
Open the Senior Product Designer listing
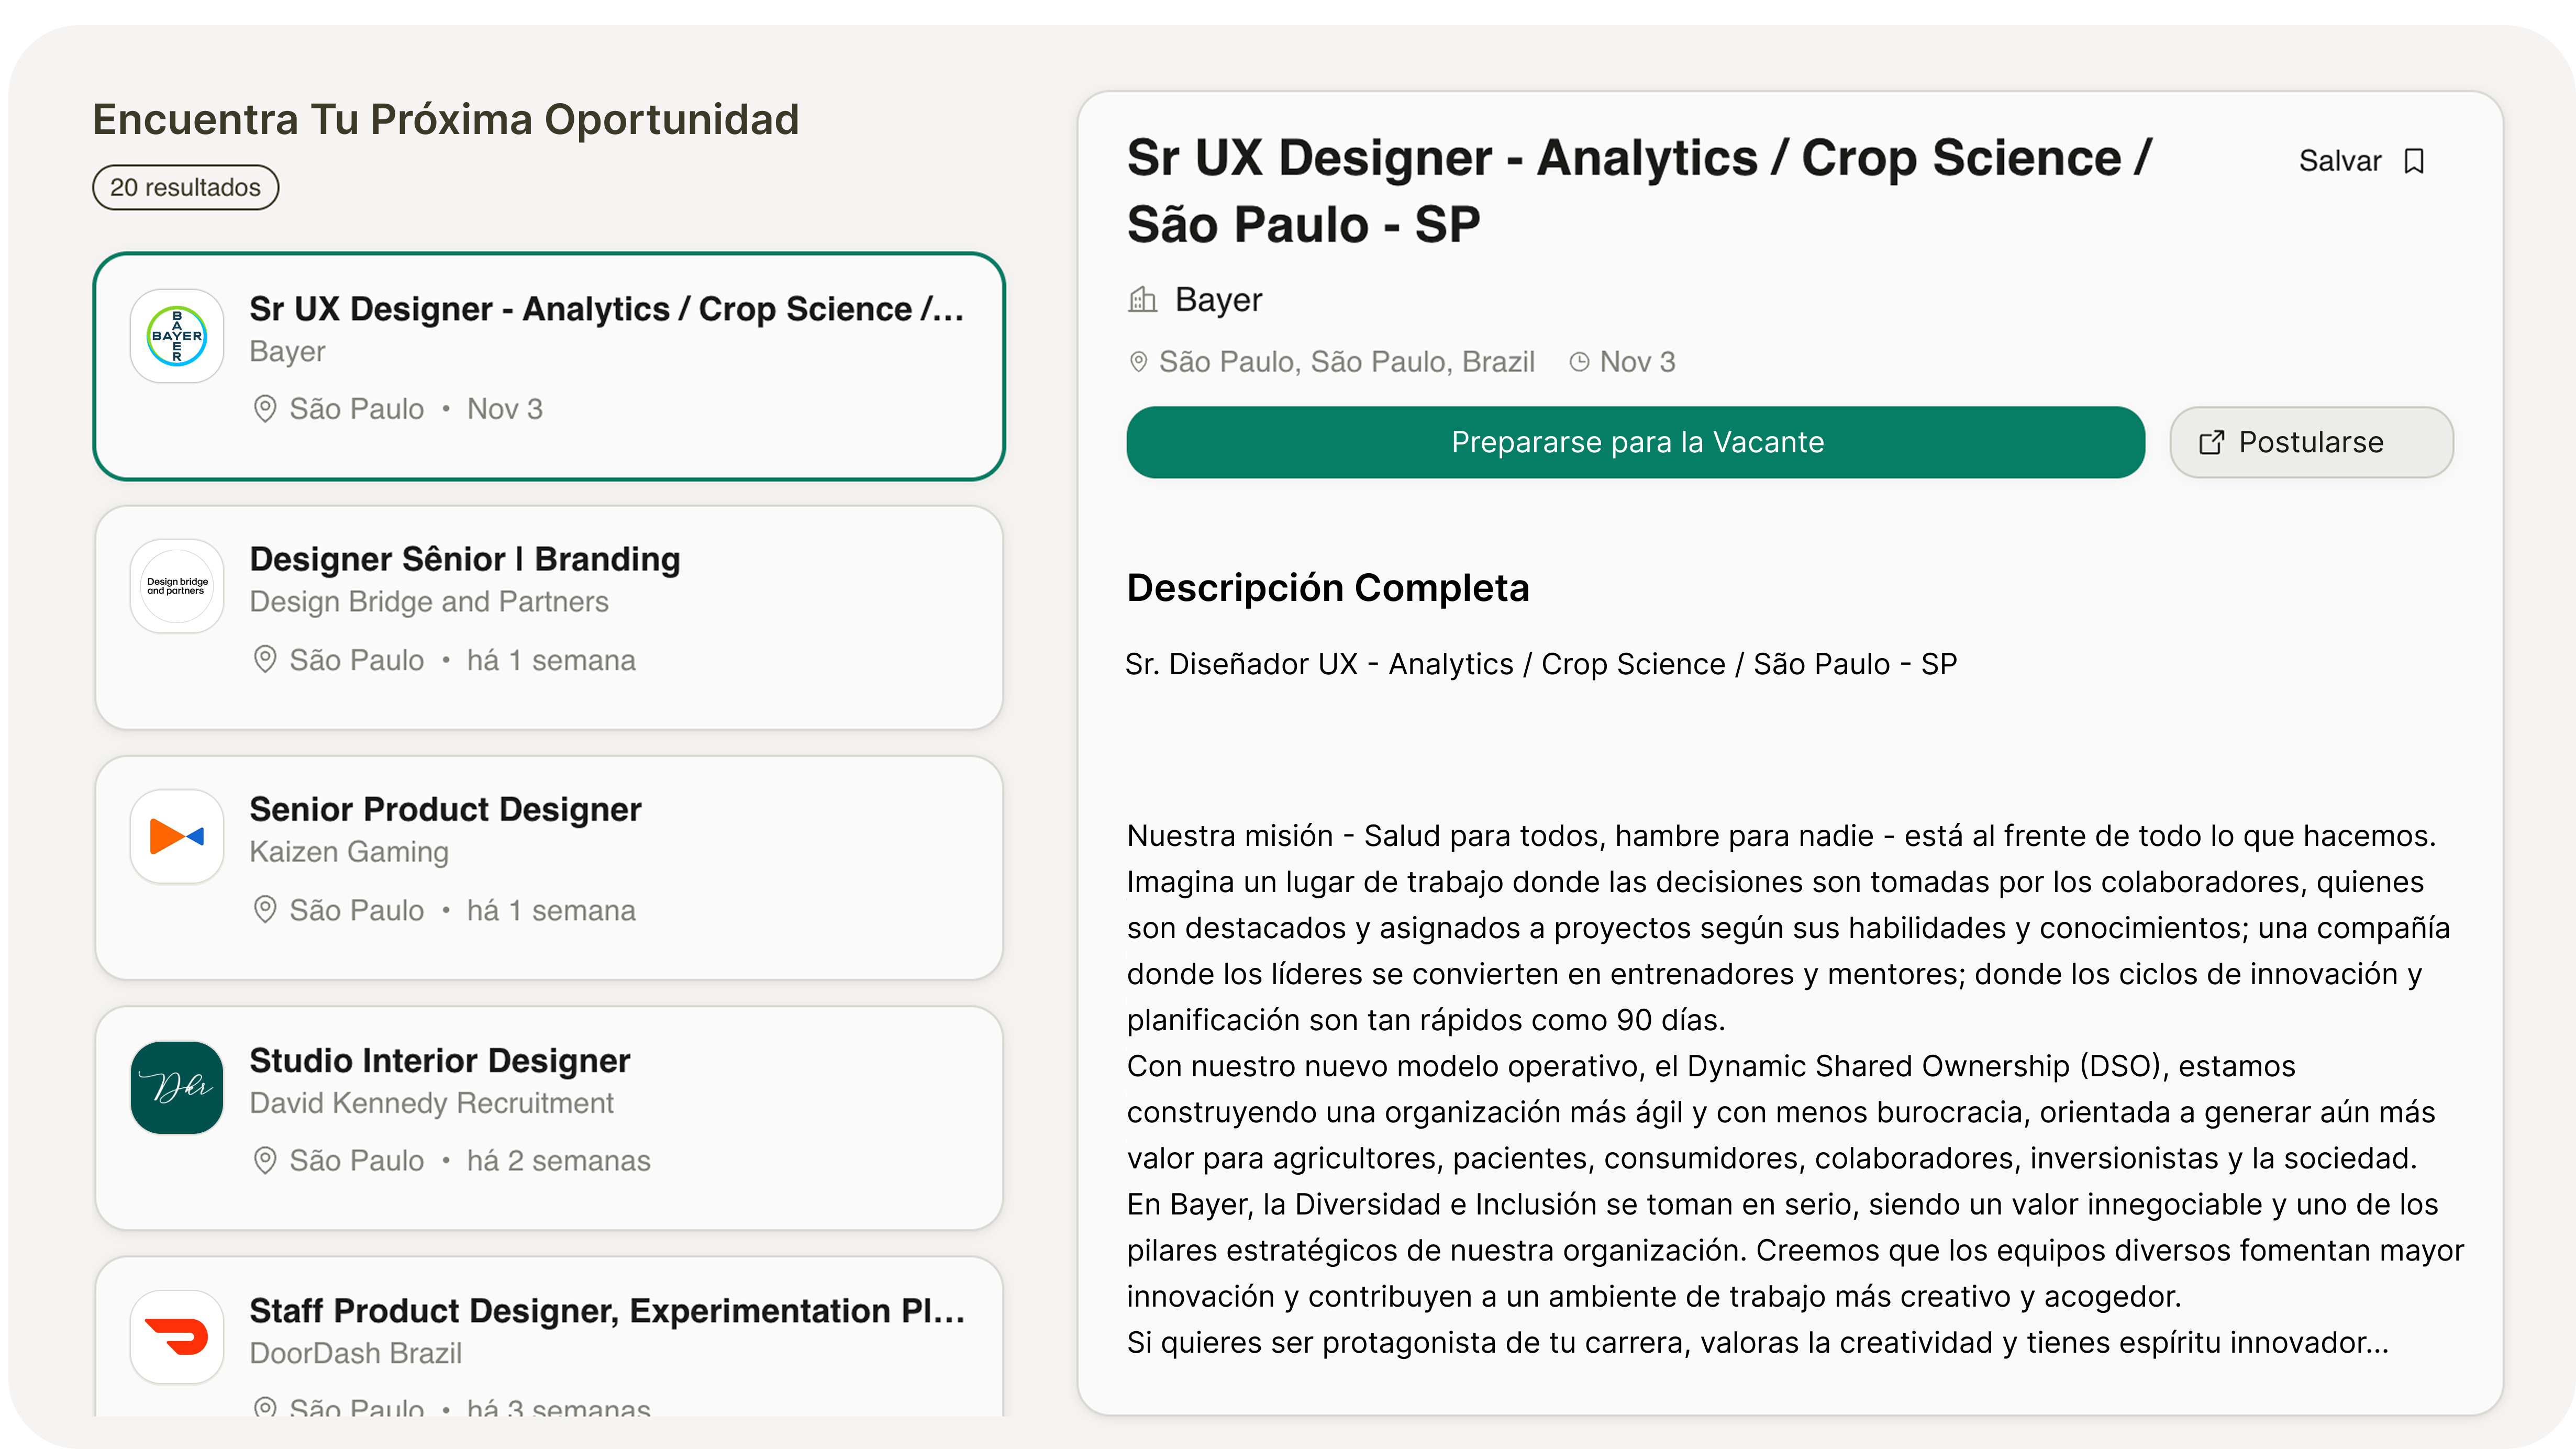549,868
